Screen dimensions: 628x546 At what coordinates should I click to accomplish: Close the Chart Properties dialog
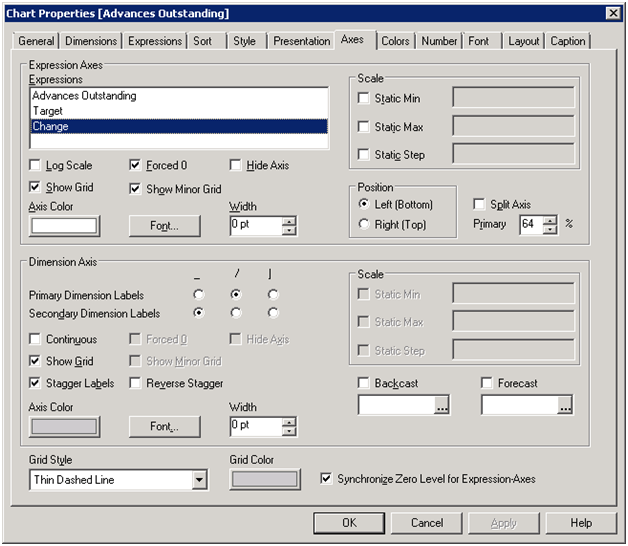(x=612, y=13)
